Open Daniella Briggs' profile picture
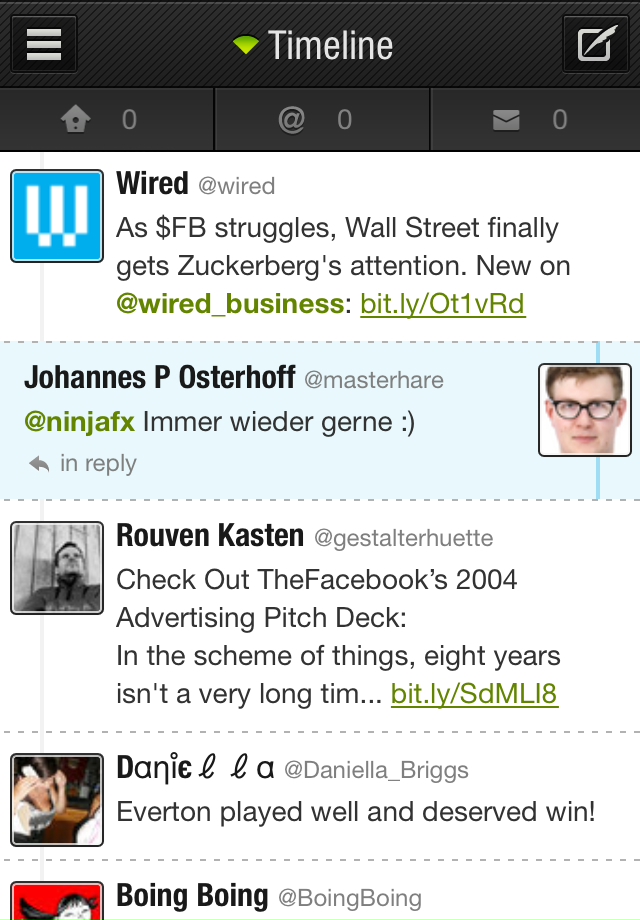The height and width of the screenshot is (920, 640). 57,800
